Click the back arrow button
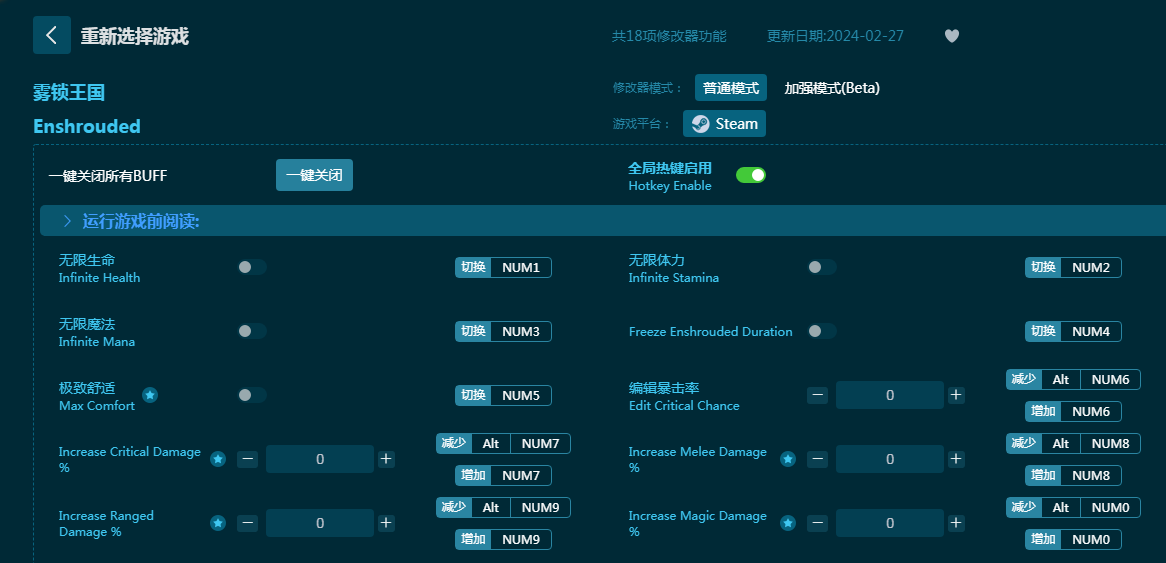Screen dimensions: 1166x563 tap(51, 35)
